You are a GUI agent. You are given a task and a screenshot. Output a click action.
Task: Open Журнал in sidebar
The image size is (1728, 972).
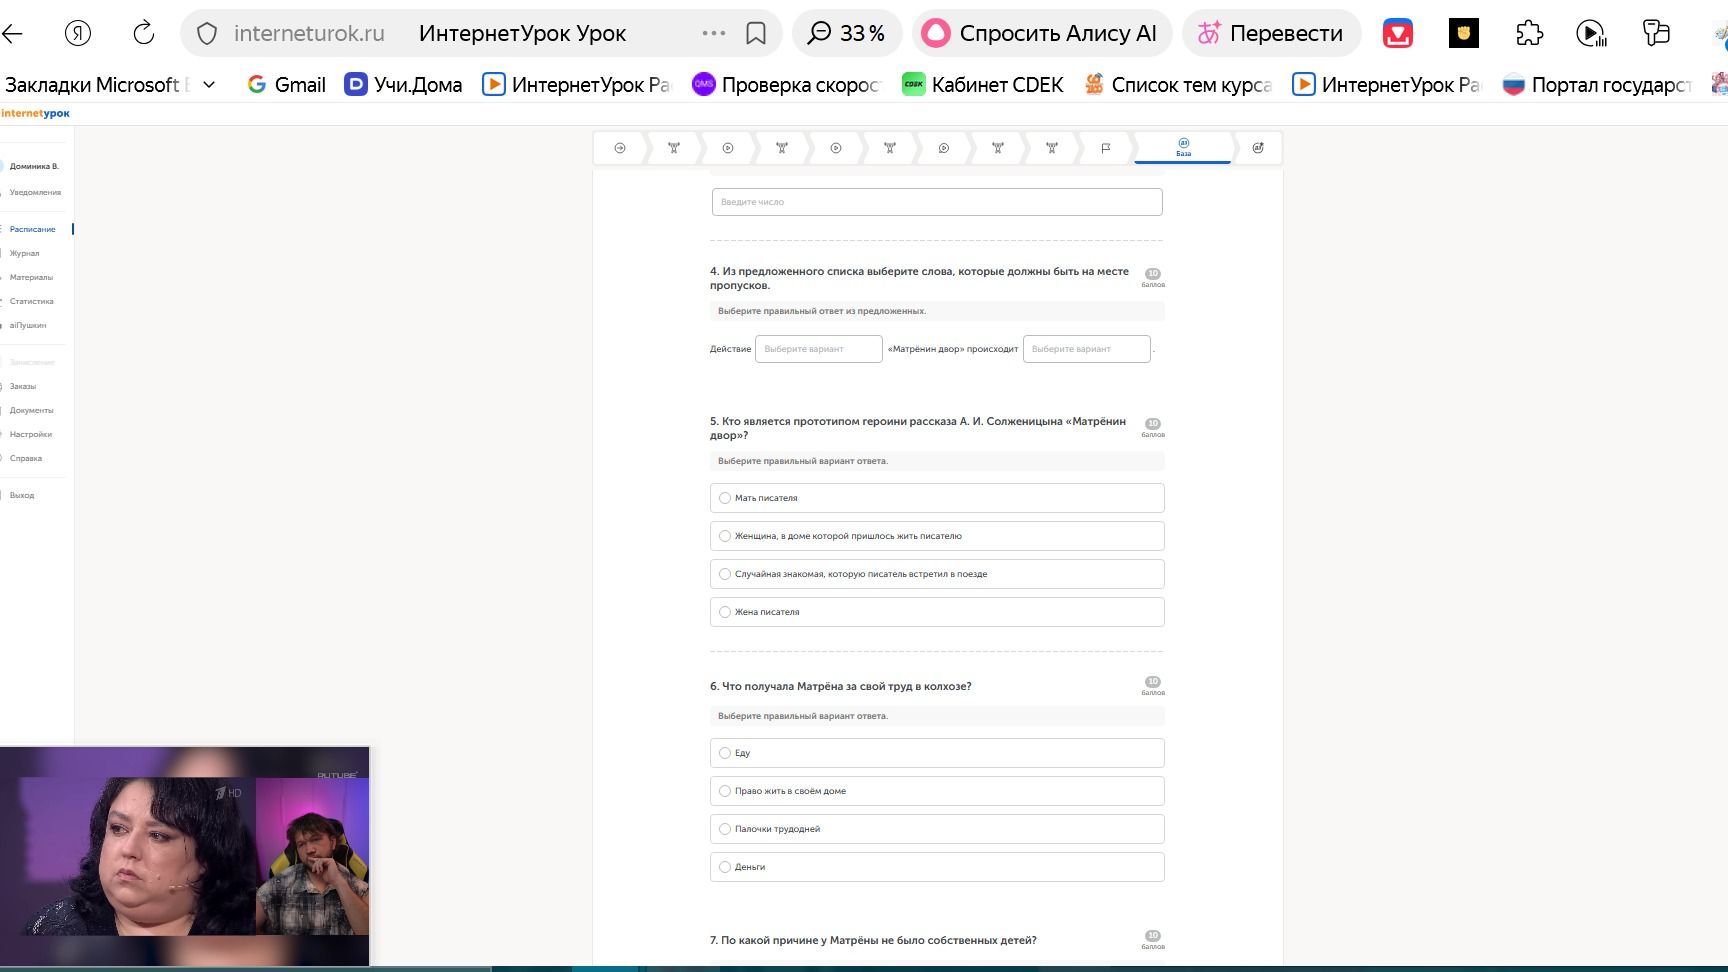pos(25,253)
